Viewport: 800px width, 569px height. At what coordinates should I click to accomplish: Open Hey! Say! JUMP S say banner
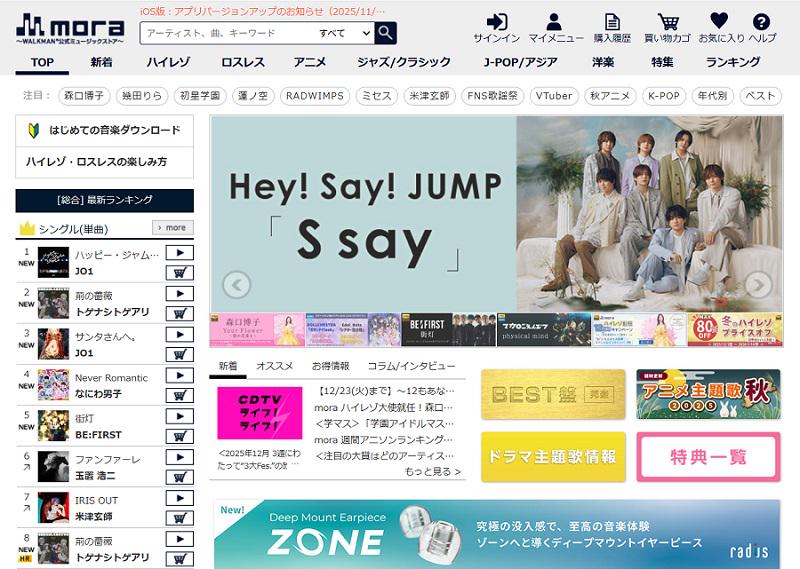pos(496,214)
